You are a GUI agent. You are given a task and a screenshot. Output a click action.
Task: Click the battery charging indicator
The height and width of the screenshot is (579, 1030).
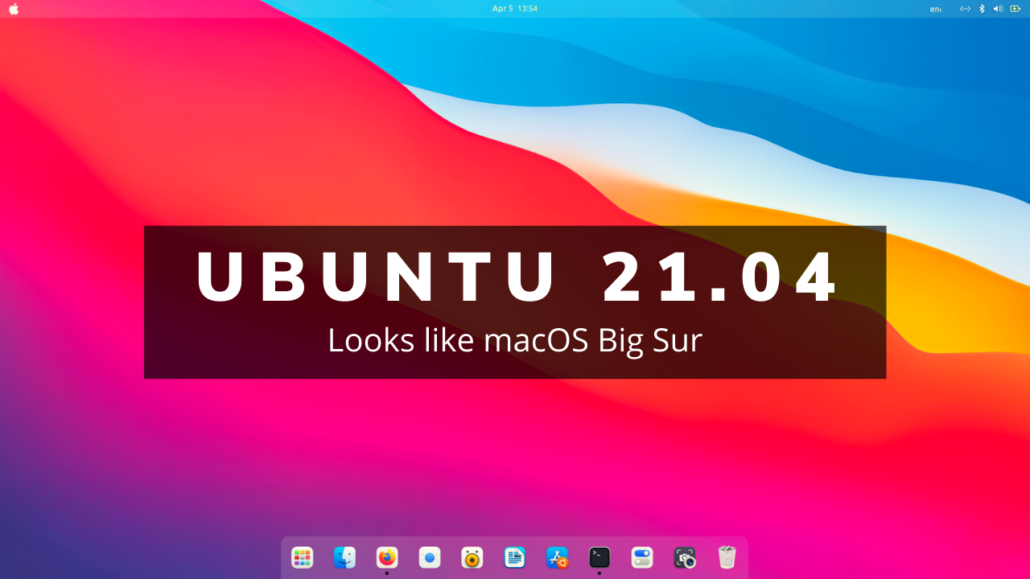point(1015,9)
